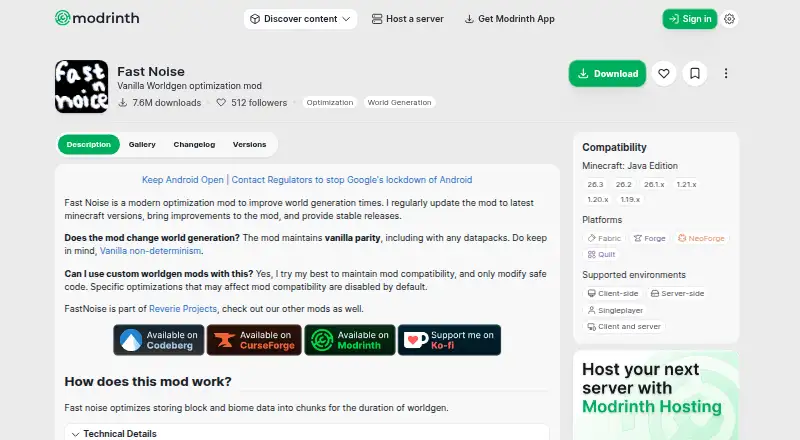Open the Reverie Projects link
Viewport: 800px width, 440px height.
(x=183, y=309)
